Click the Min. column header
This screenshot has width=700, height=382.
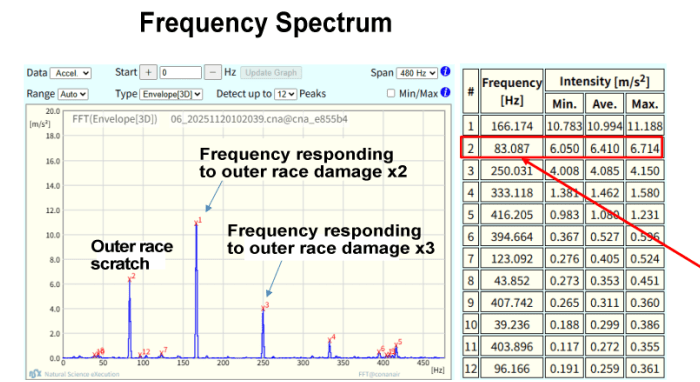pos(564,104)
